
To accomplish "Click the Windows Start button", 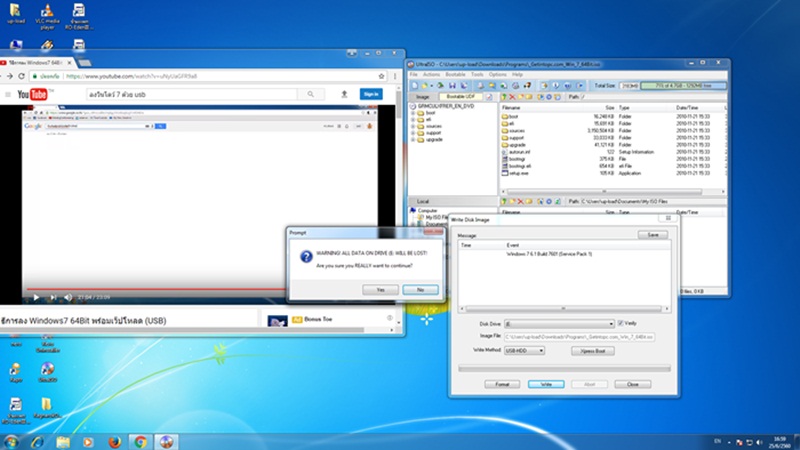I will 11,442.
